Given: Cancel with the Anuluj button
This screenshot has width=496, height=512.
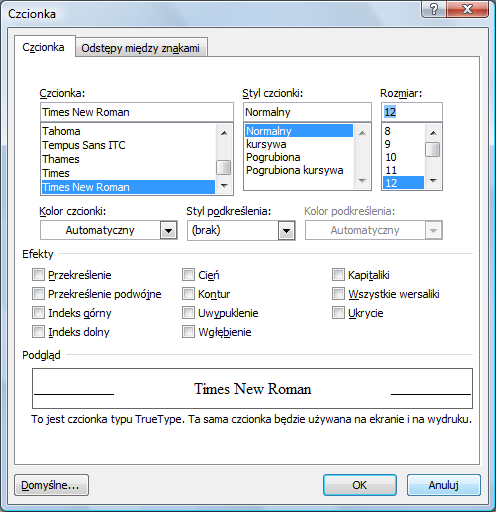Looking at the screenshot, I should click(444, 485).
